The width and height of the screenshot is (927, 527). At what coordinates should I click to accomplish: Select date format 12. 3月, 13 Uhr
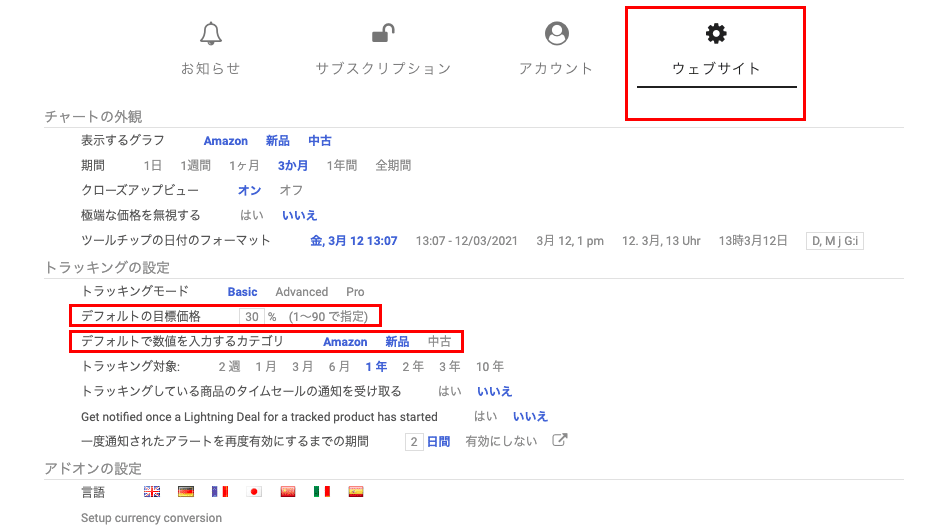pyautogui.click(x=661, y=241)
